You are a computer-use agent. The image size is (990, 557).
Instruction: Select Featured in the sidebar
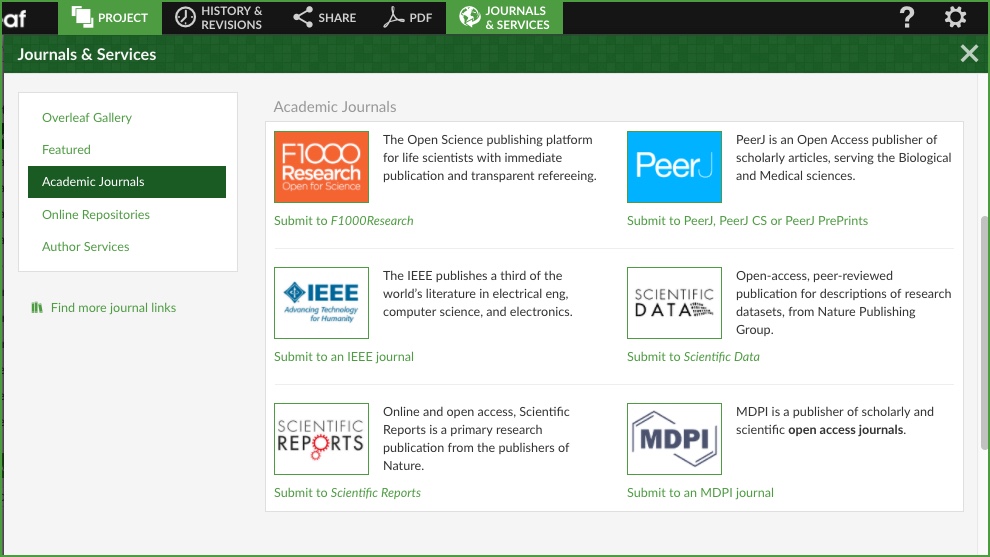[66, 150]
